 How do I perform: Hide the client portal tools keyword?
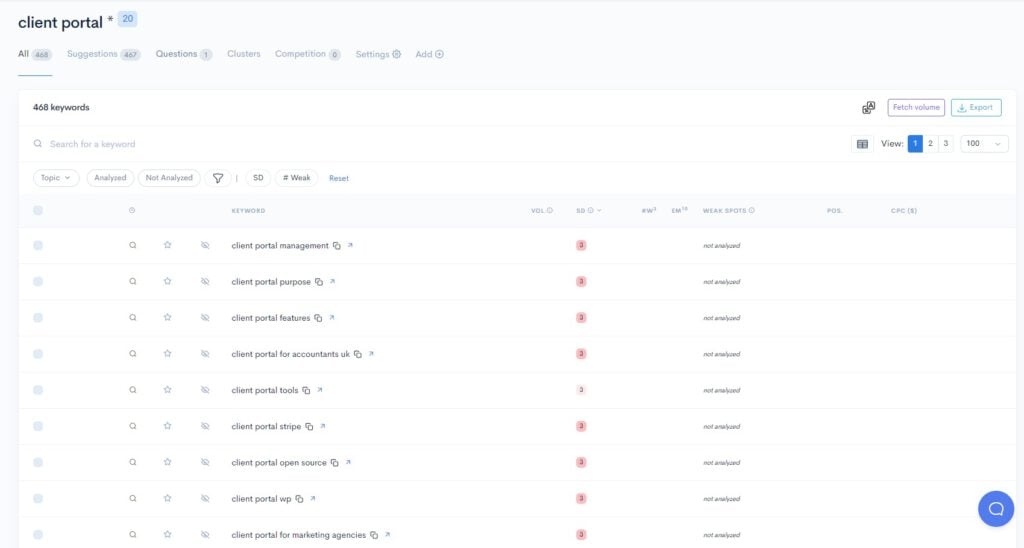click(204, 390)
